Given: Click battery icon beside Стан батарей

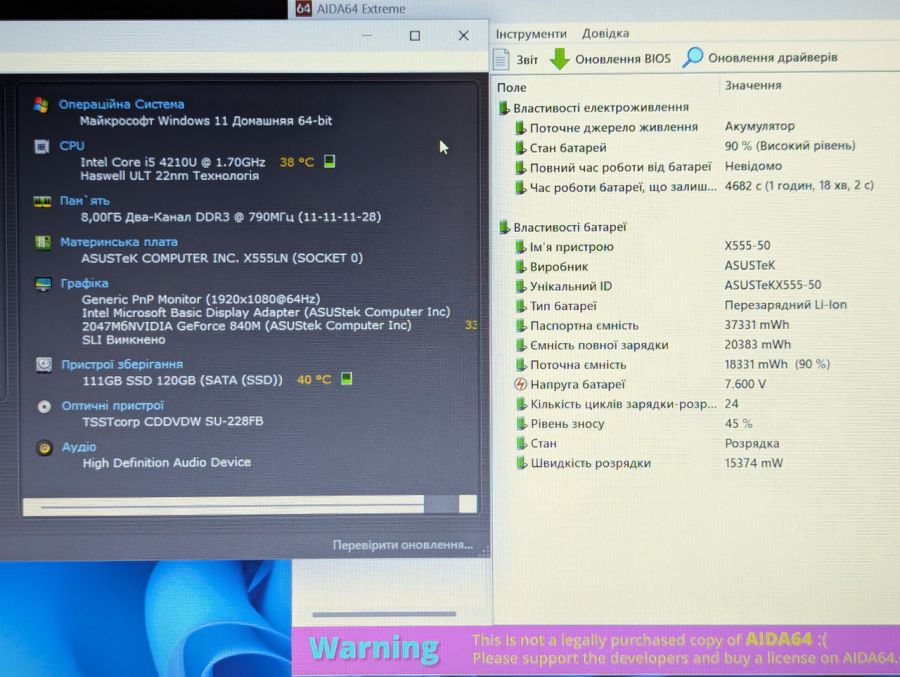Looking at the screenshot, I should tap(520, 148).
